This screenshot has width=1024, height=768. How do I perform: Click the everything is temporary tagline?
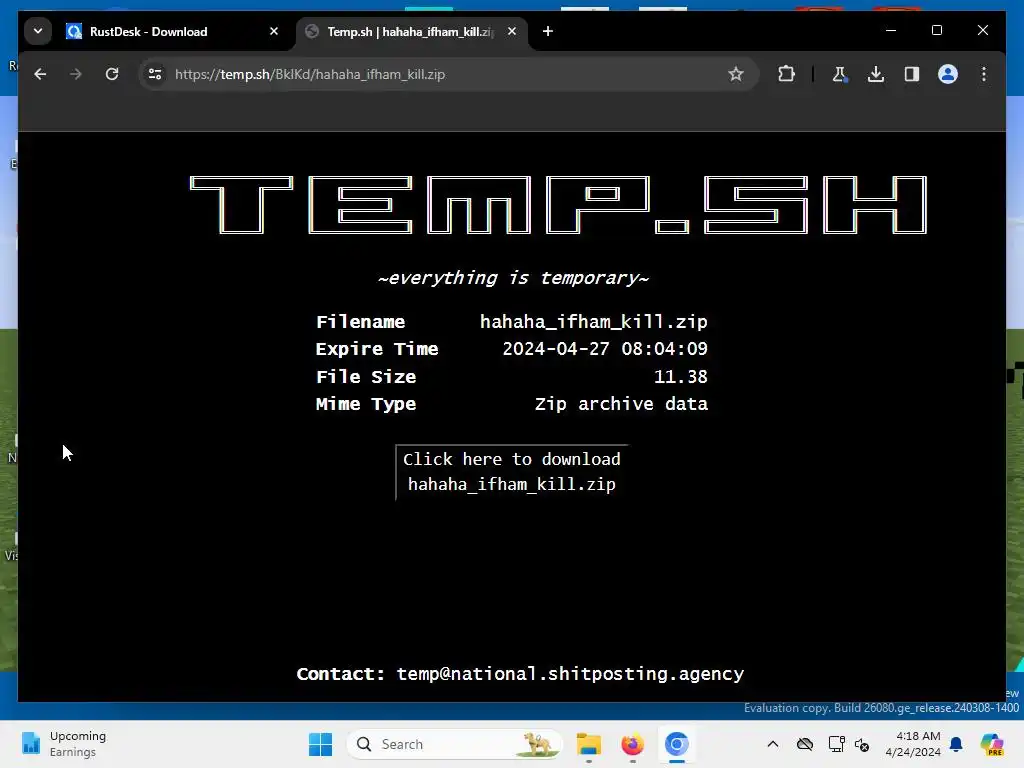[513, 278]
